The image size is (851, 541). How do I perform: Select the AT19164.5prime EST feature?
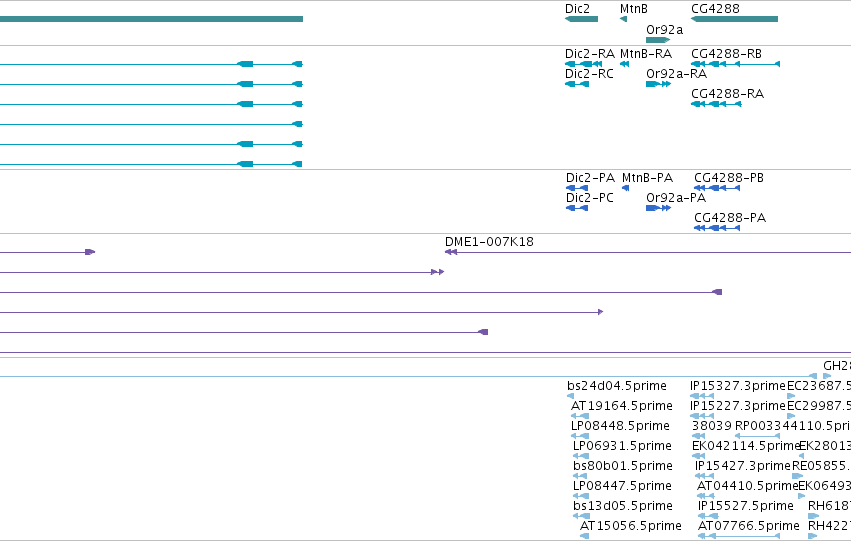(580, 416)
